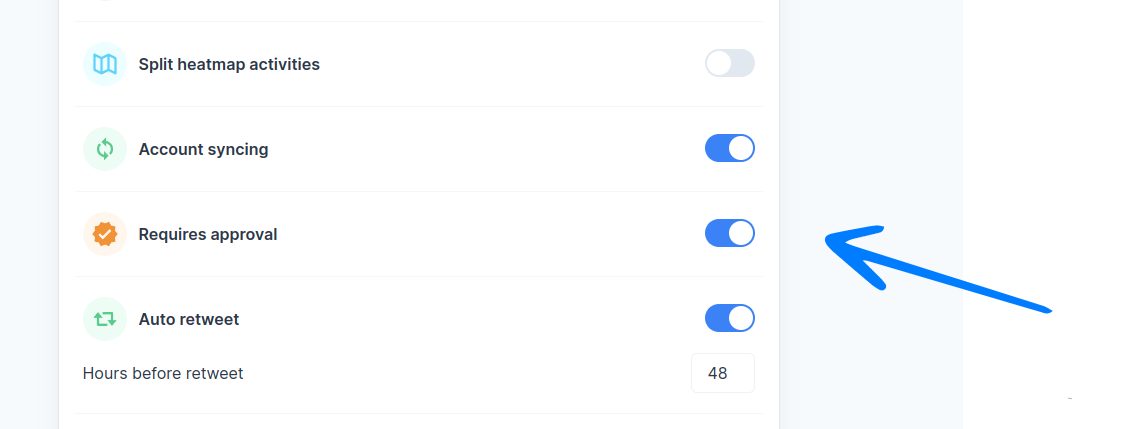1126x429 pixels.
Task: Select the Auto retweet label text
Action: [189, 319]
